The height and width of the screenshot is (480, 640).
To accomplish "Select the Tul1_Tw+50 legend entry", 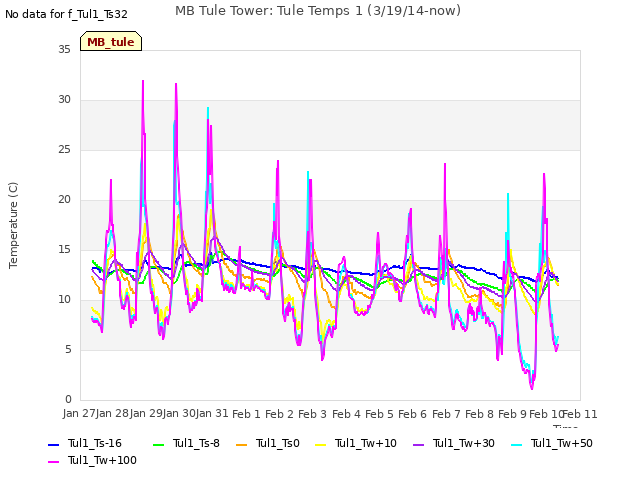I will click(x=552, y=443).
